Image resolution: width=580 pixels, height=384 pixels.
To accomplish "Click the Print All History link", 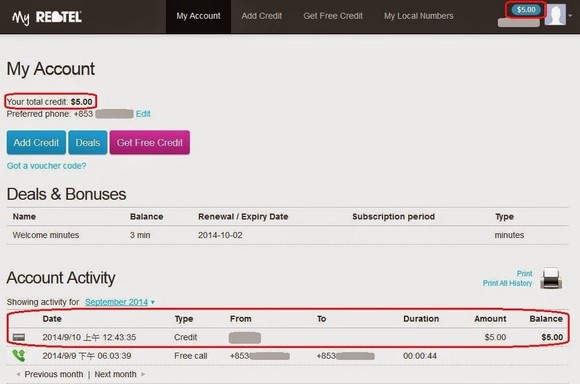I will point(507,283).
